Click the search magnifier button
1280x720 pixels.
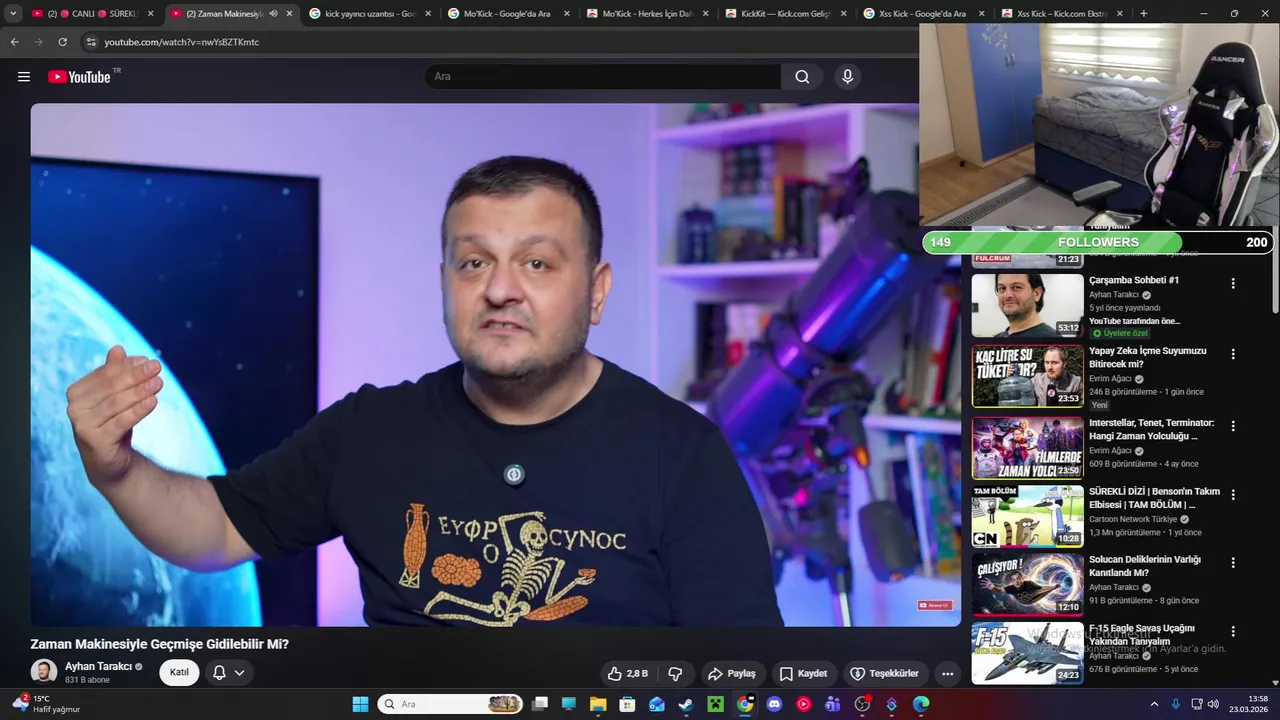[802, 77]
